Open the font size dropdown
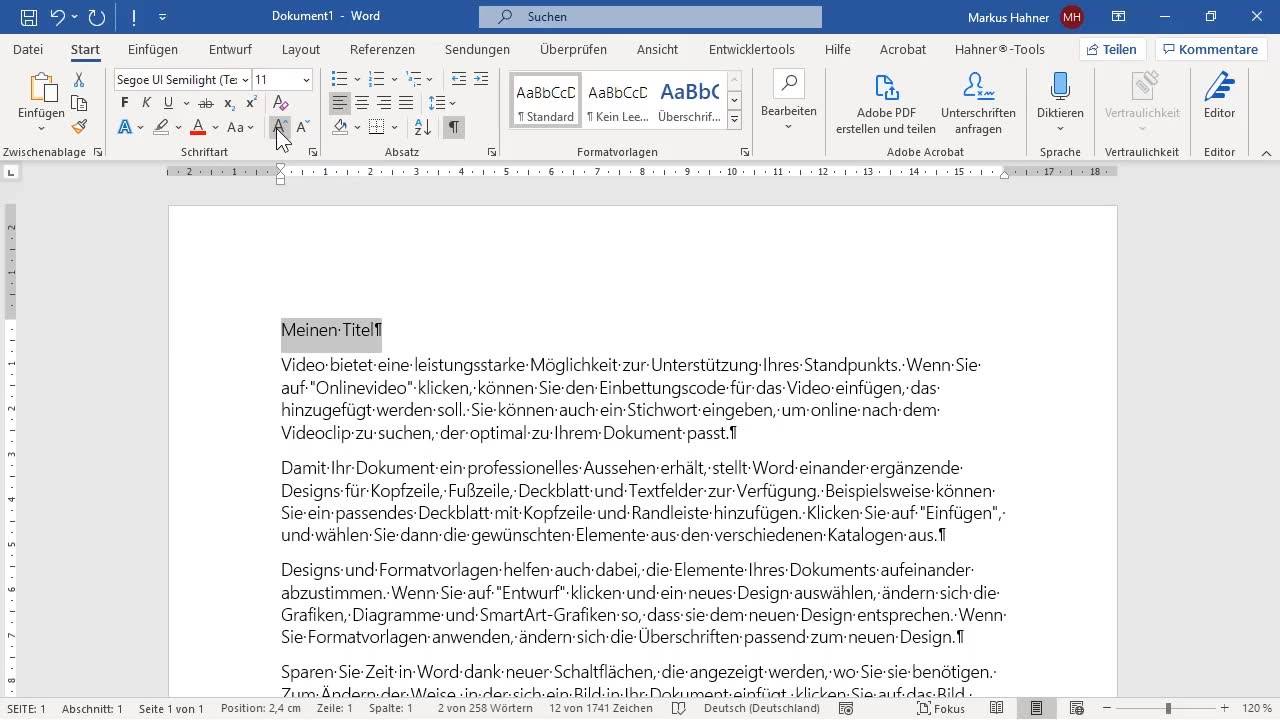1280x720 pixels. coord(306,80)
